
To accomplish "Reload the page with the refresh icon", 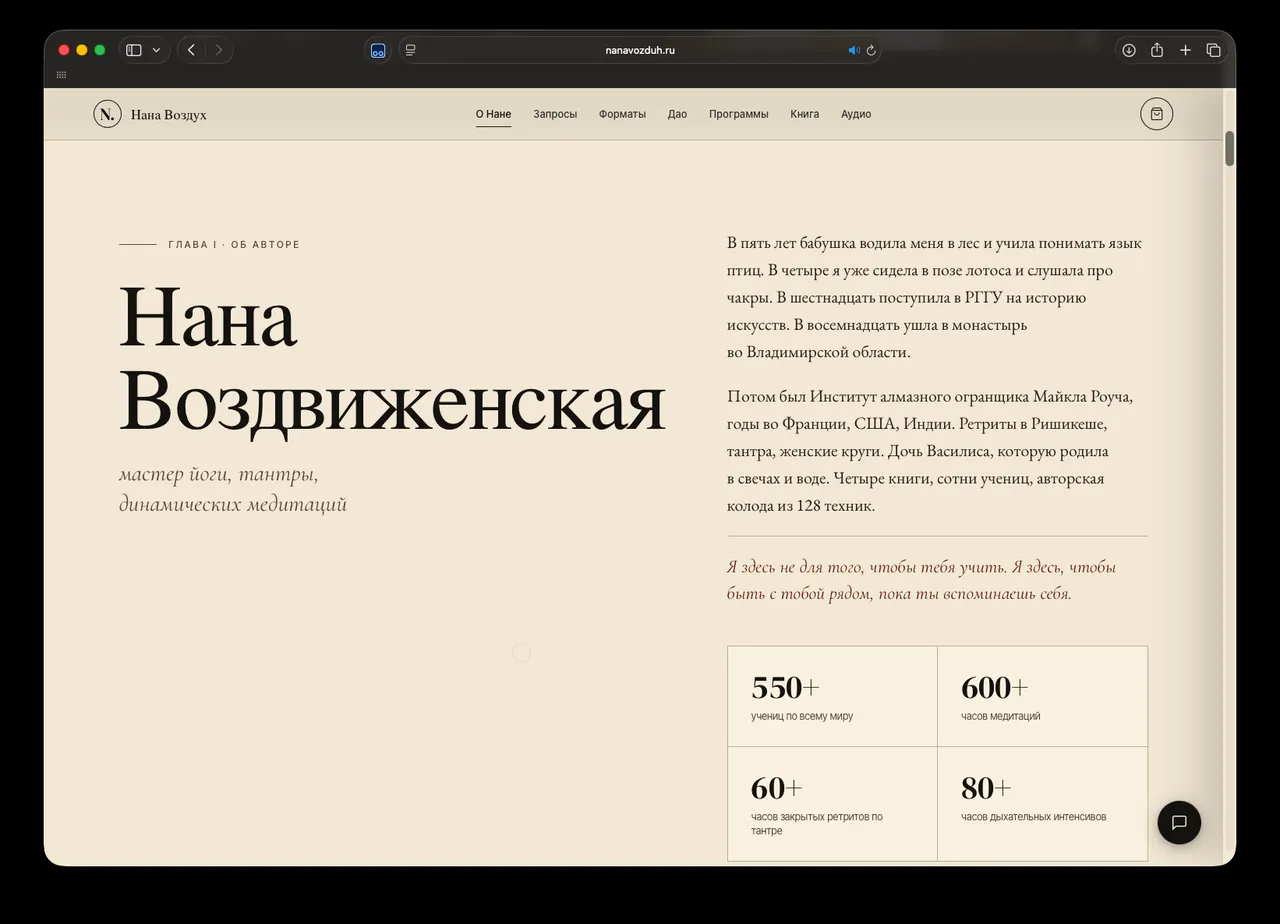I will (x=871, y=50).
